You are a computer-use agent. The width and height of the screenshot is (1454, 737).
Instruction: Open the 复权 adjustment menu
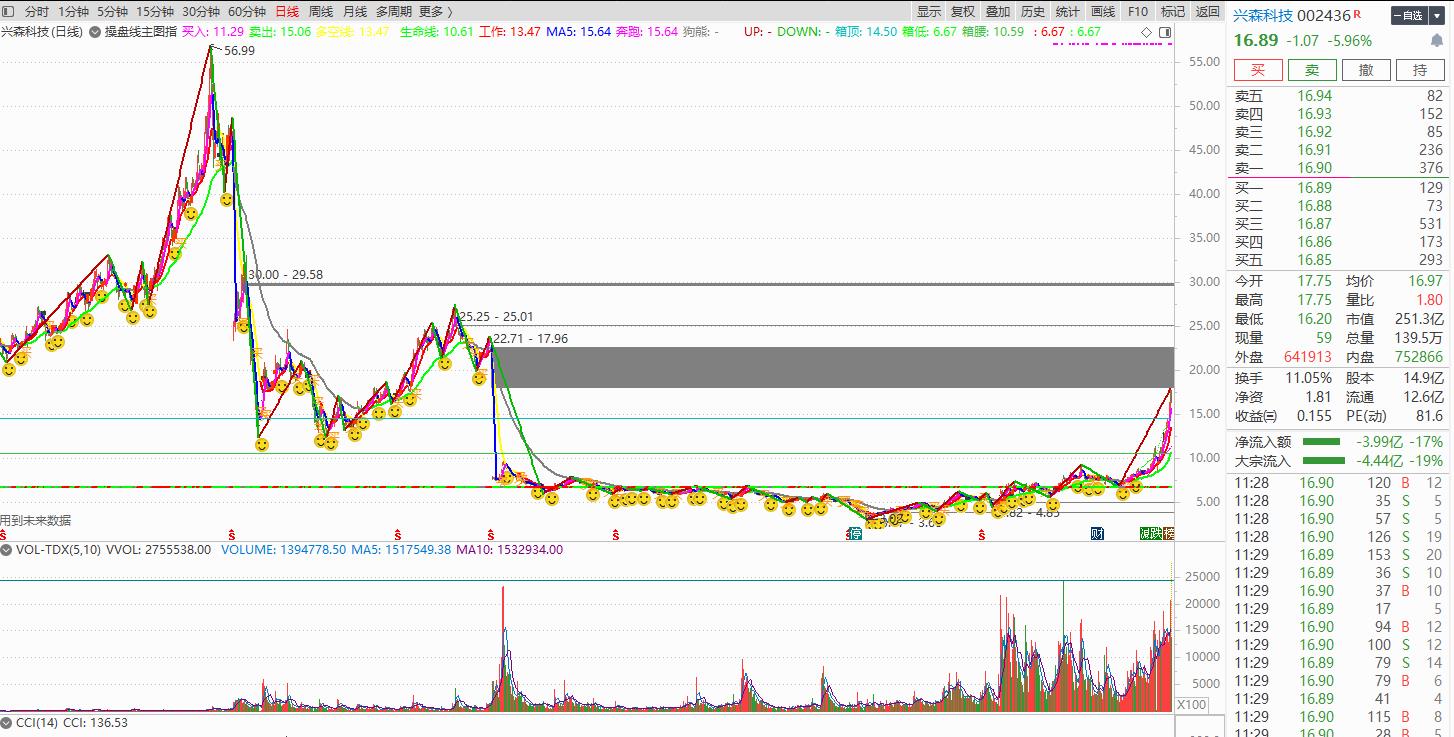(x=963, y=12)
